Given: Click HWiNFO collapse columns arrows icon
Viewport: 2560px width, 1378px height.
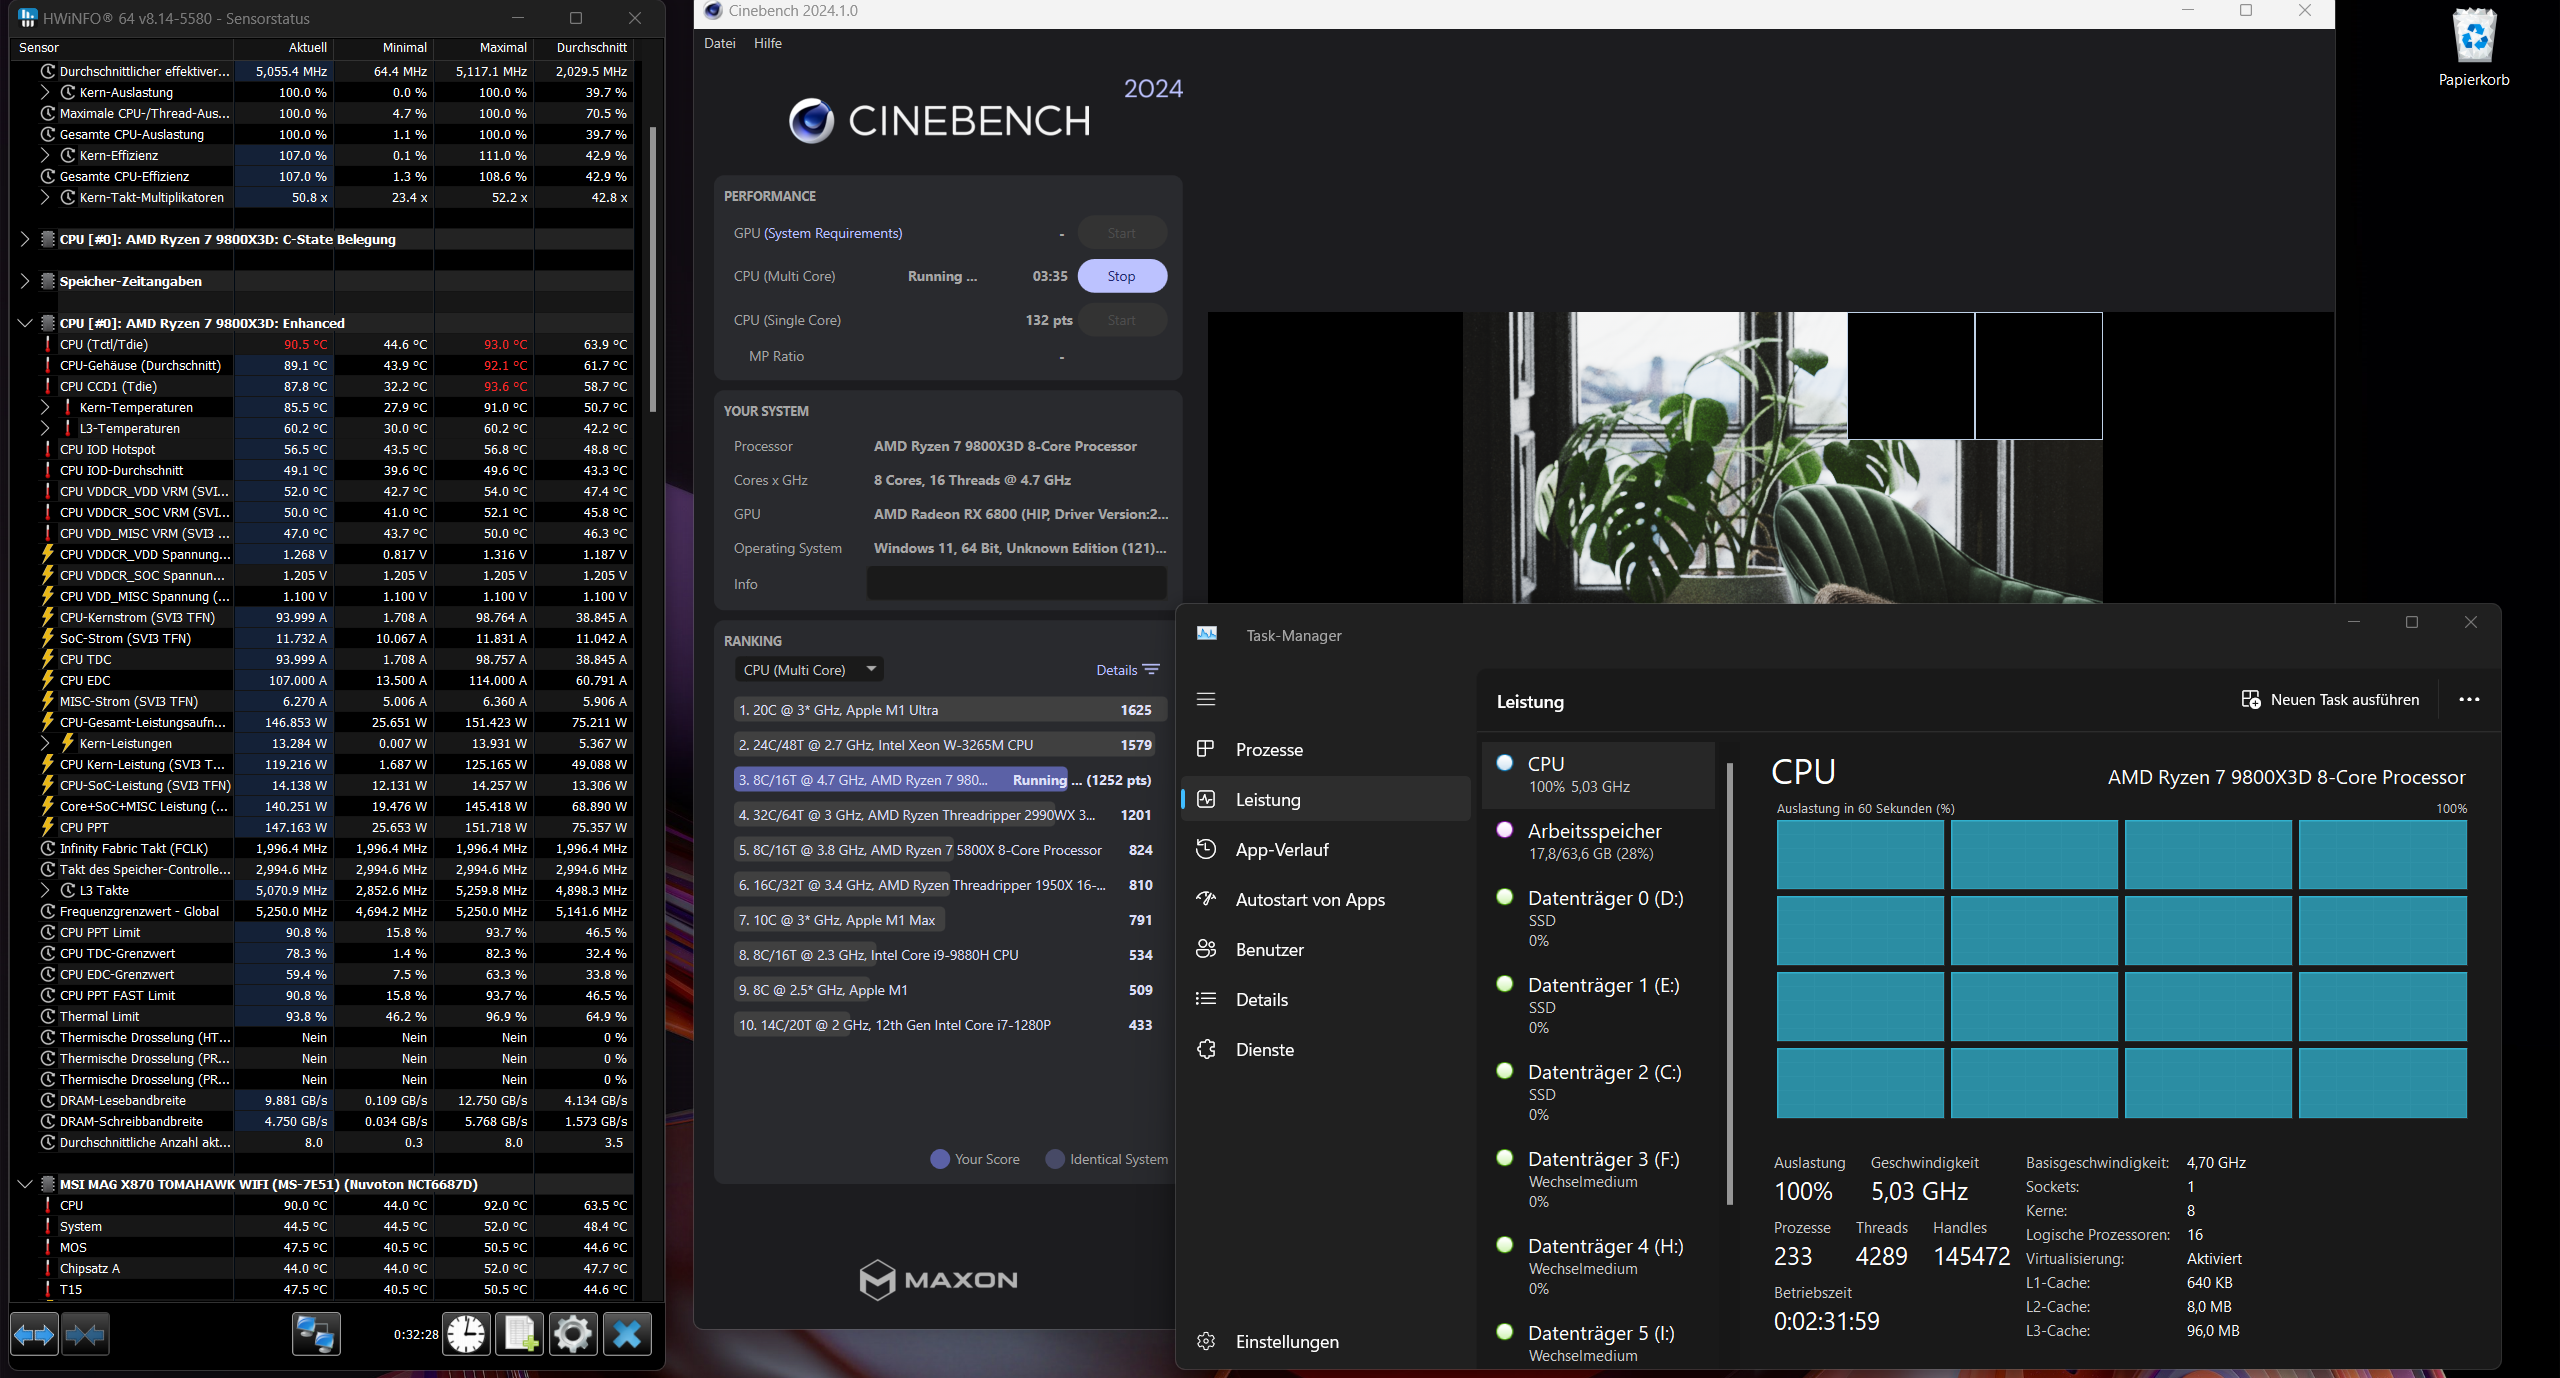Looking at the screenshot, I should (85, 1334).
